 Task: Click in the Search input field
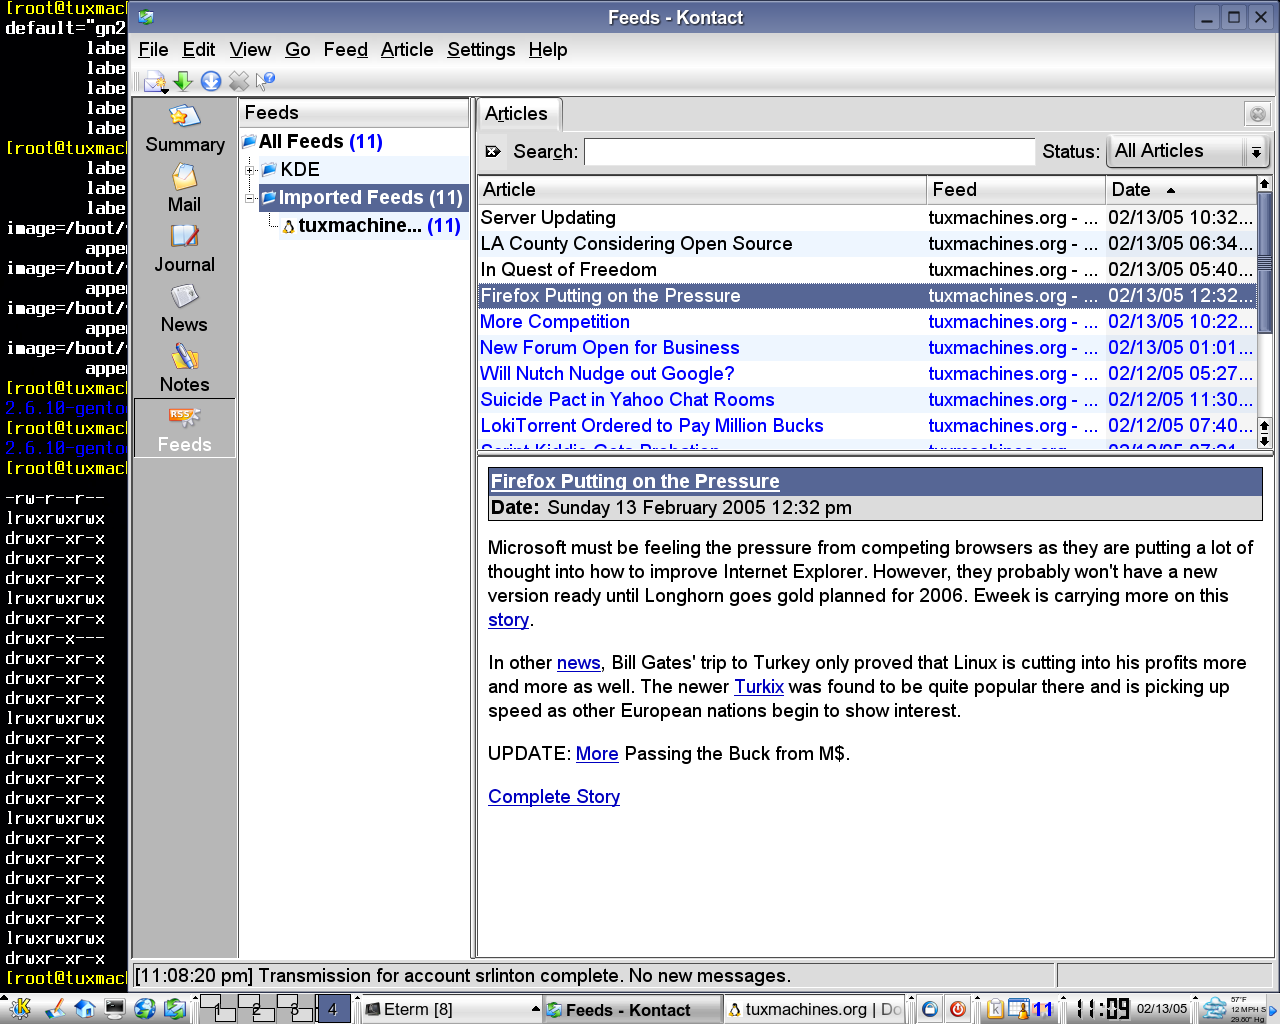point(809,152)
